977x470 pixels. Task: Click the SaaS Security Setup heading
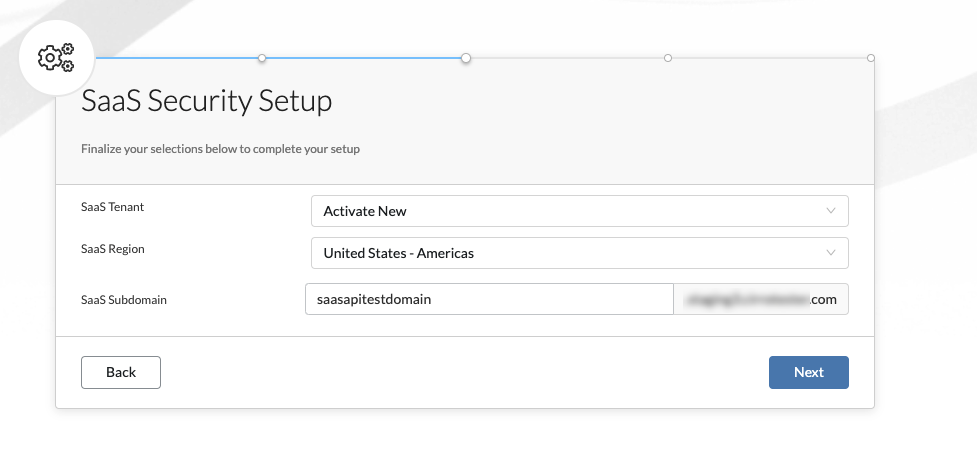(x=206, y=101)
